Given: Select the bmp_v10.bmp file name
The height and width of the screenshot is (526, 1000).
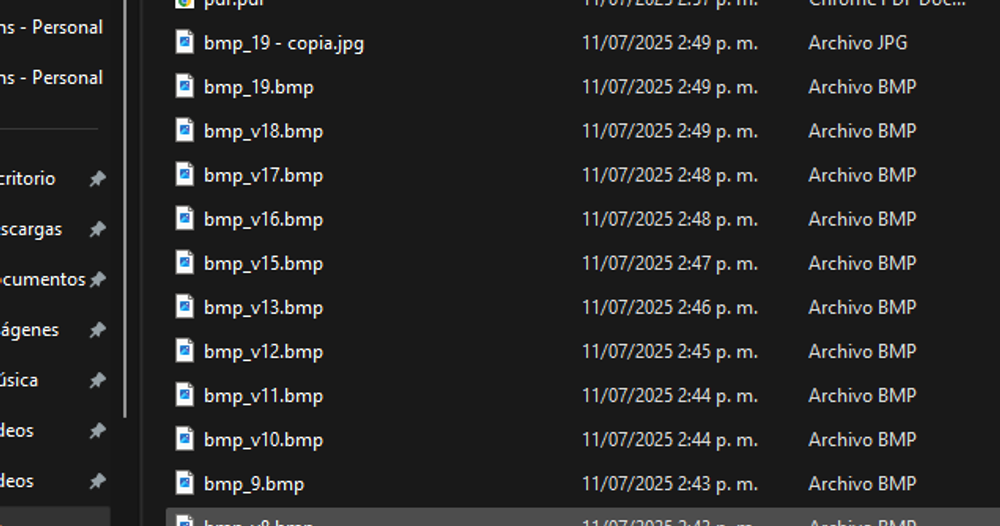Looking at the screenshot, I should point(263,439).
